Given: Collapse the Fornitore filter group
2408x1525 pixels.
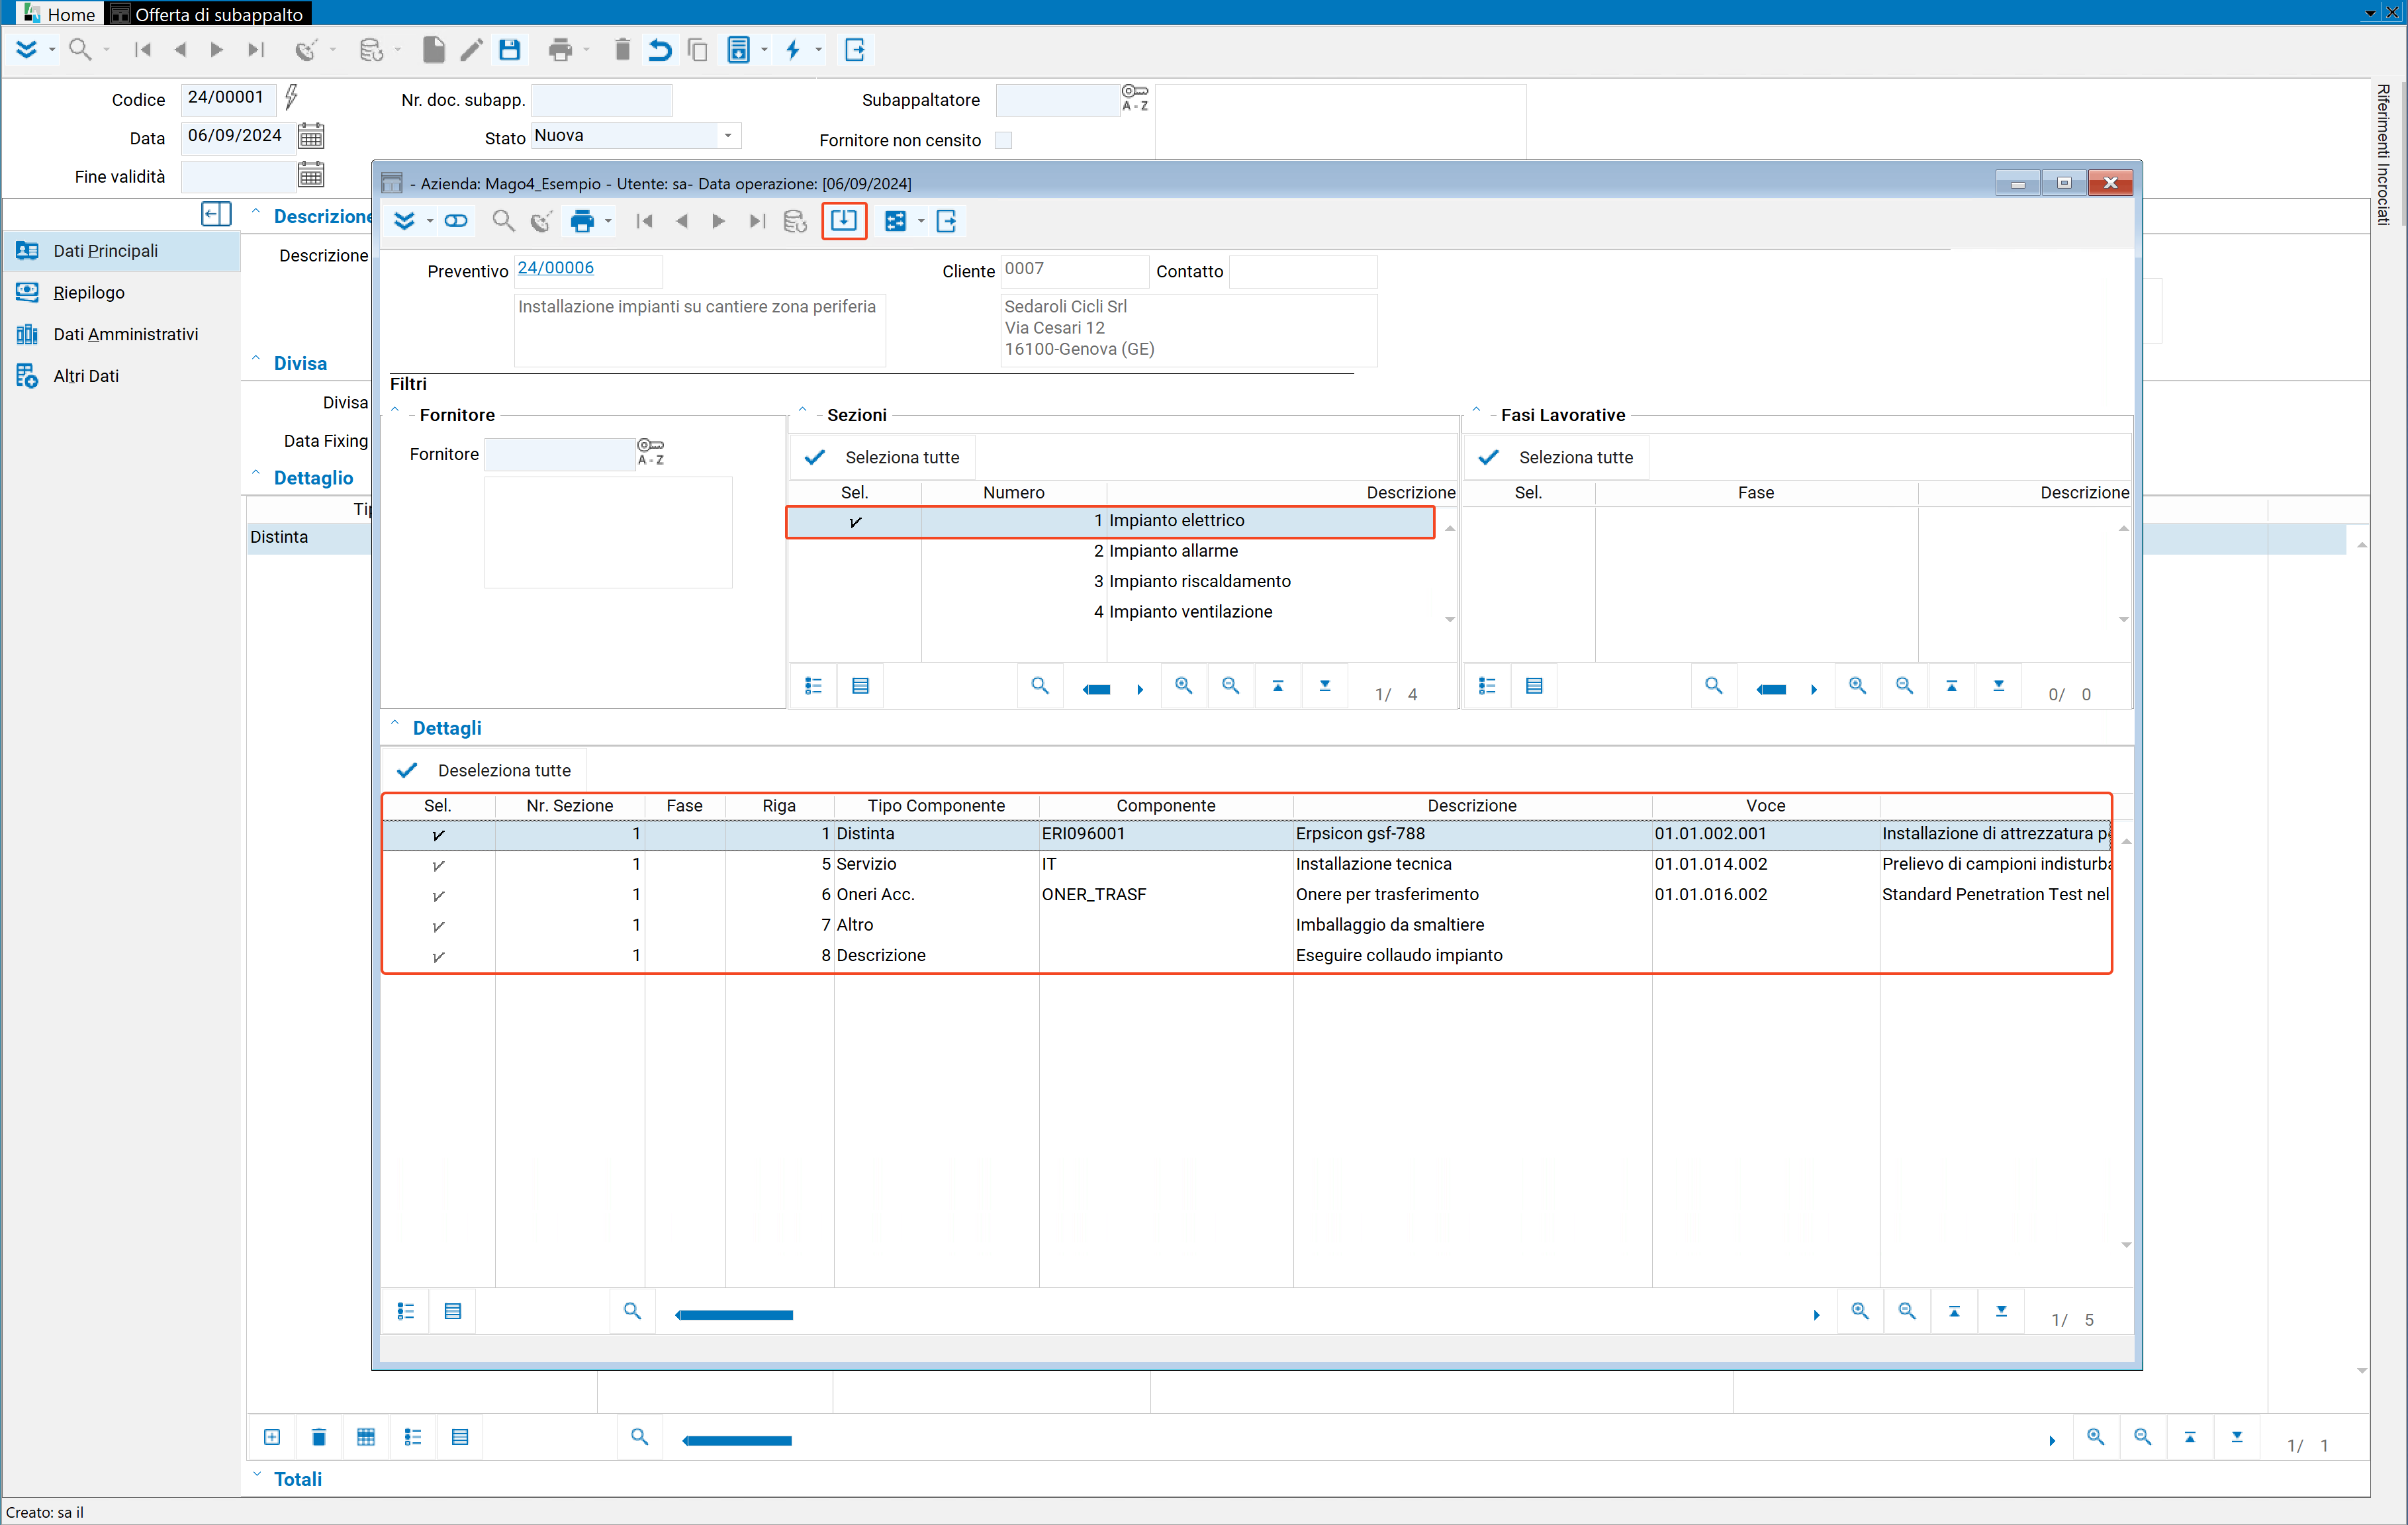Looking at the screenshot, I should pos(395,411).
